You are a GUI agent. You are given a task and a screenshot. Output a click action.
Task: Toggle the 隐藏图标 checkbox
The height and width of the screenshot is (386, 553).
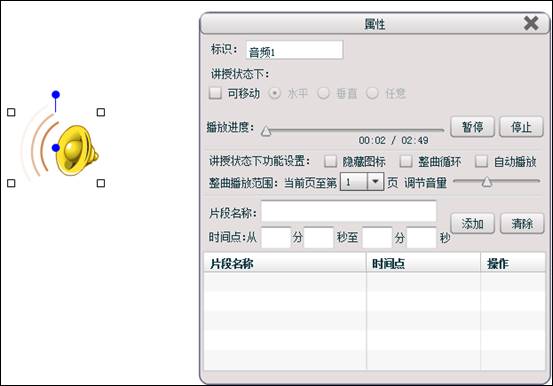[x=330, y=162]
